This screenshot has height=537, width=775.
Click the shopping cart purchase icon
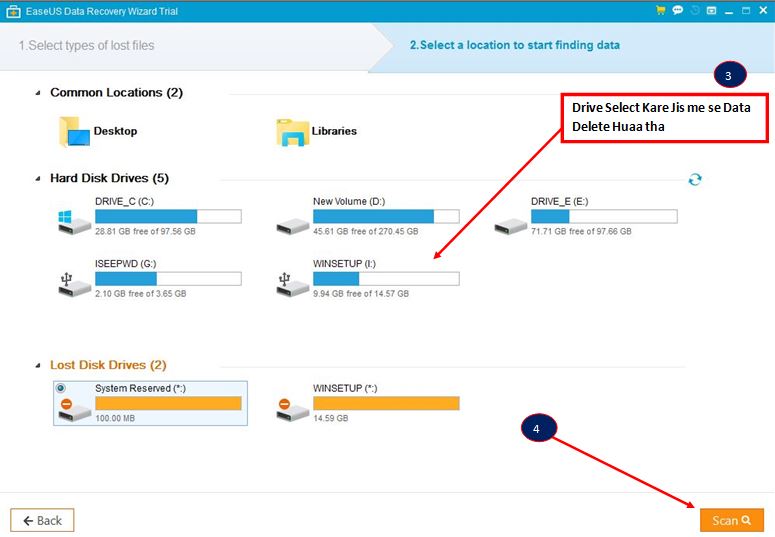(x=660, y=10)
